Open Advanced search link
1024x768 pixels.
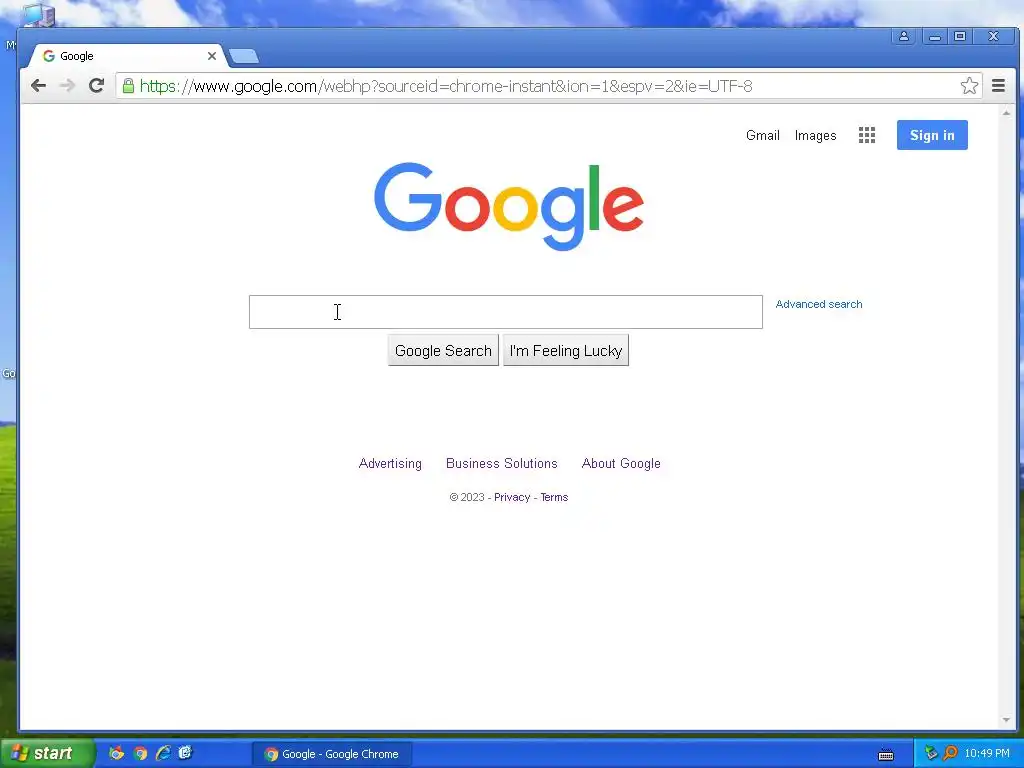(818, 304)
